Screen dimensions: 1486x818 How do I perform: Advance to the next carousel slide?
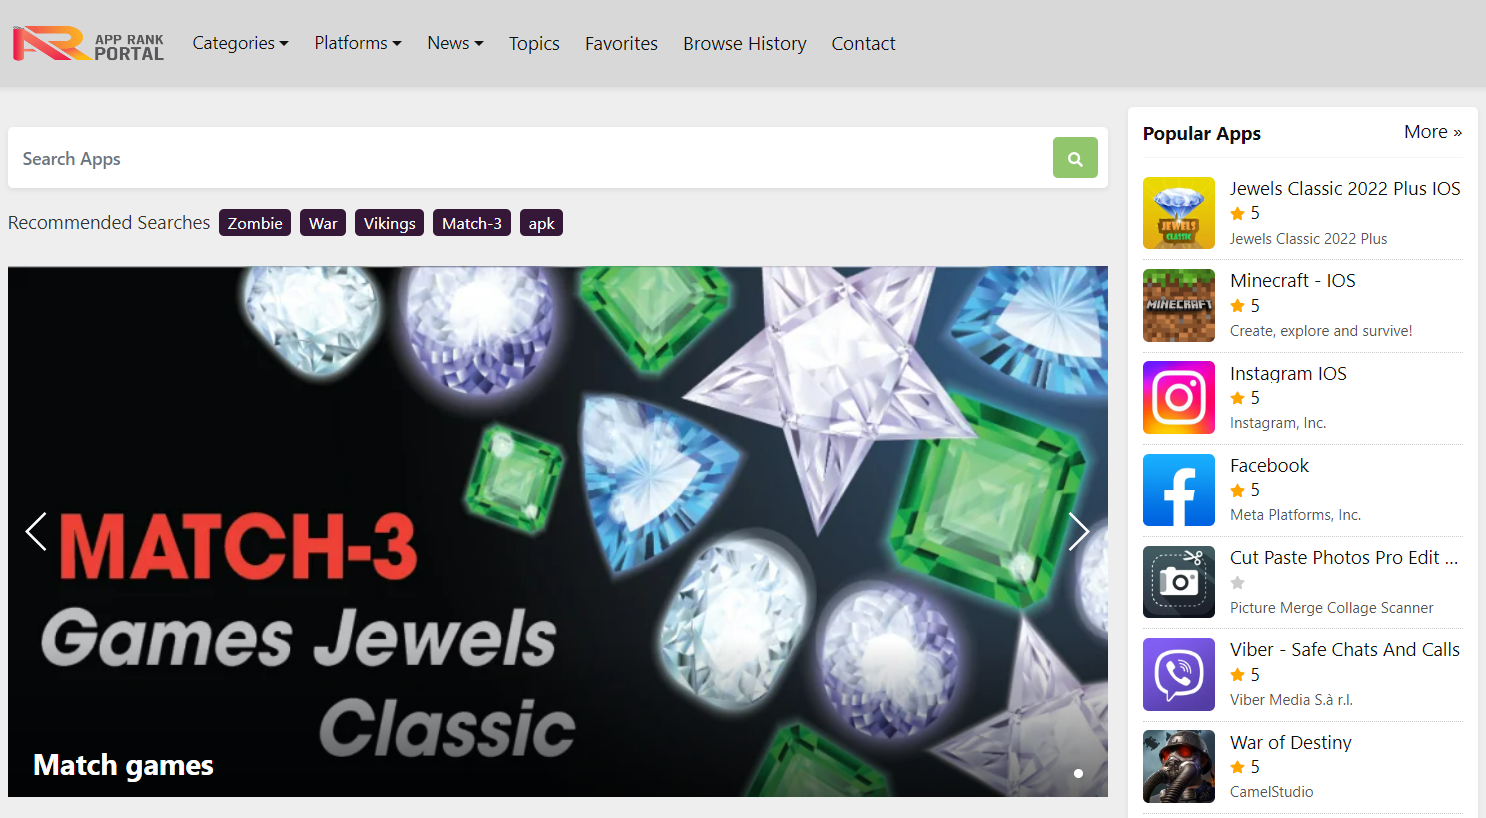tap(1078, 531)
